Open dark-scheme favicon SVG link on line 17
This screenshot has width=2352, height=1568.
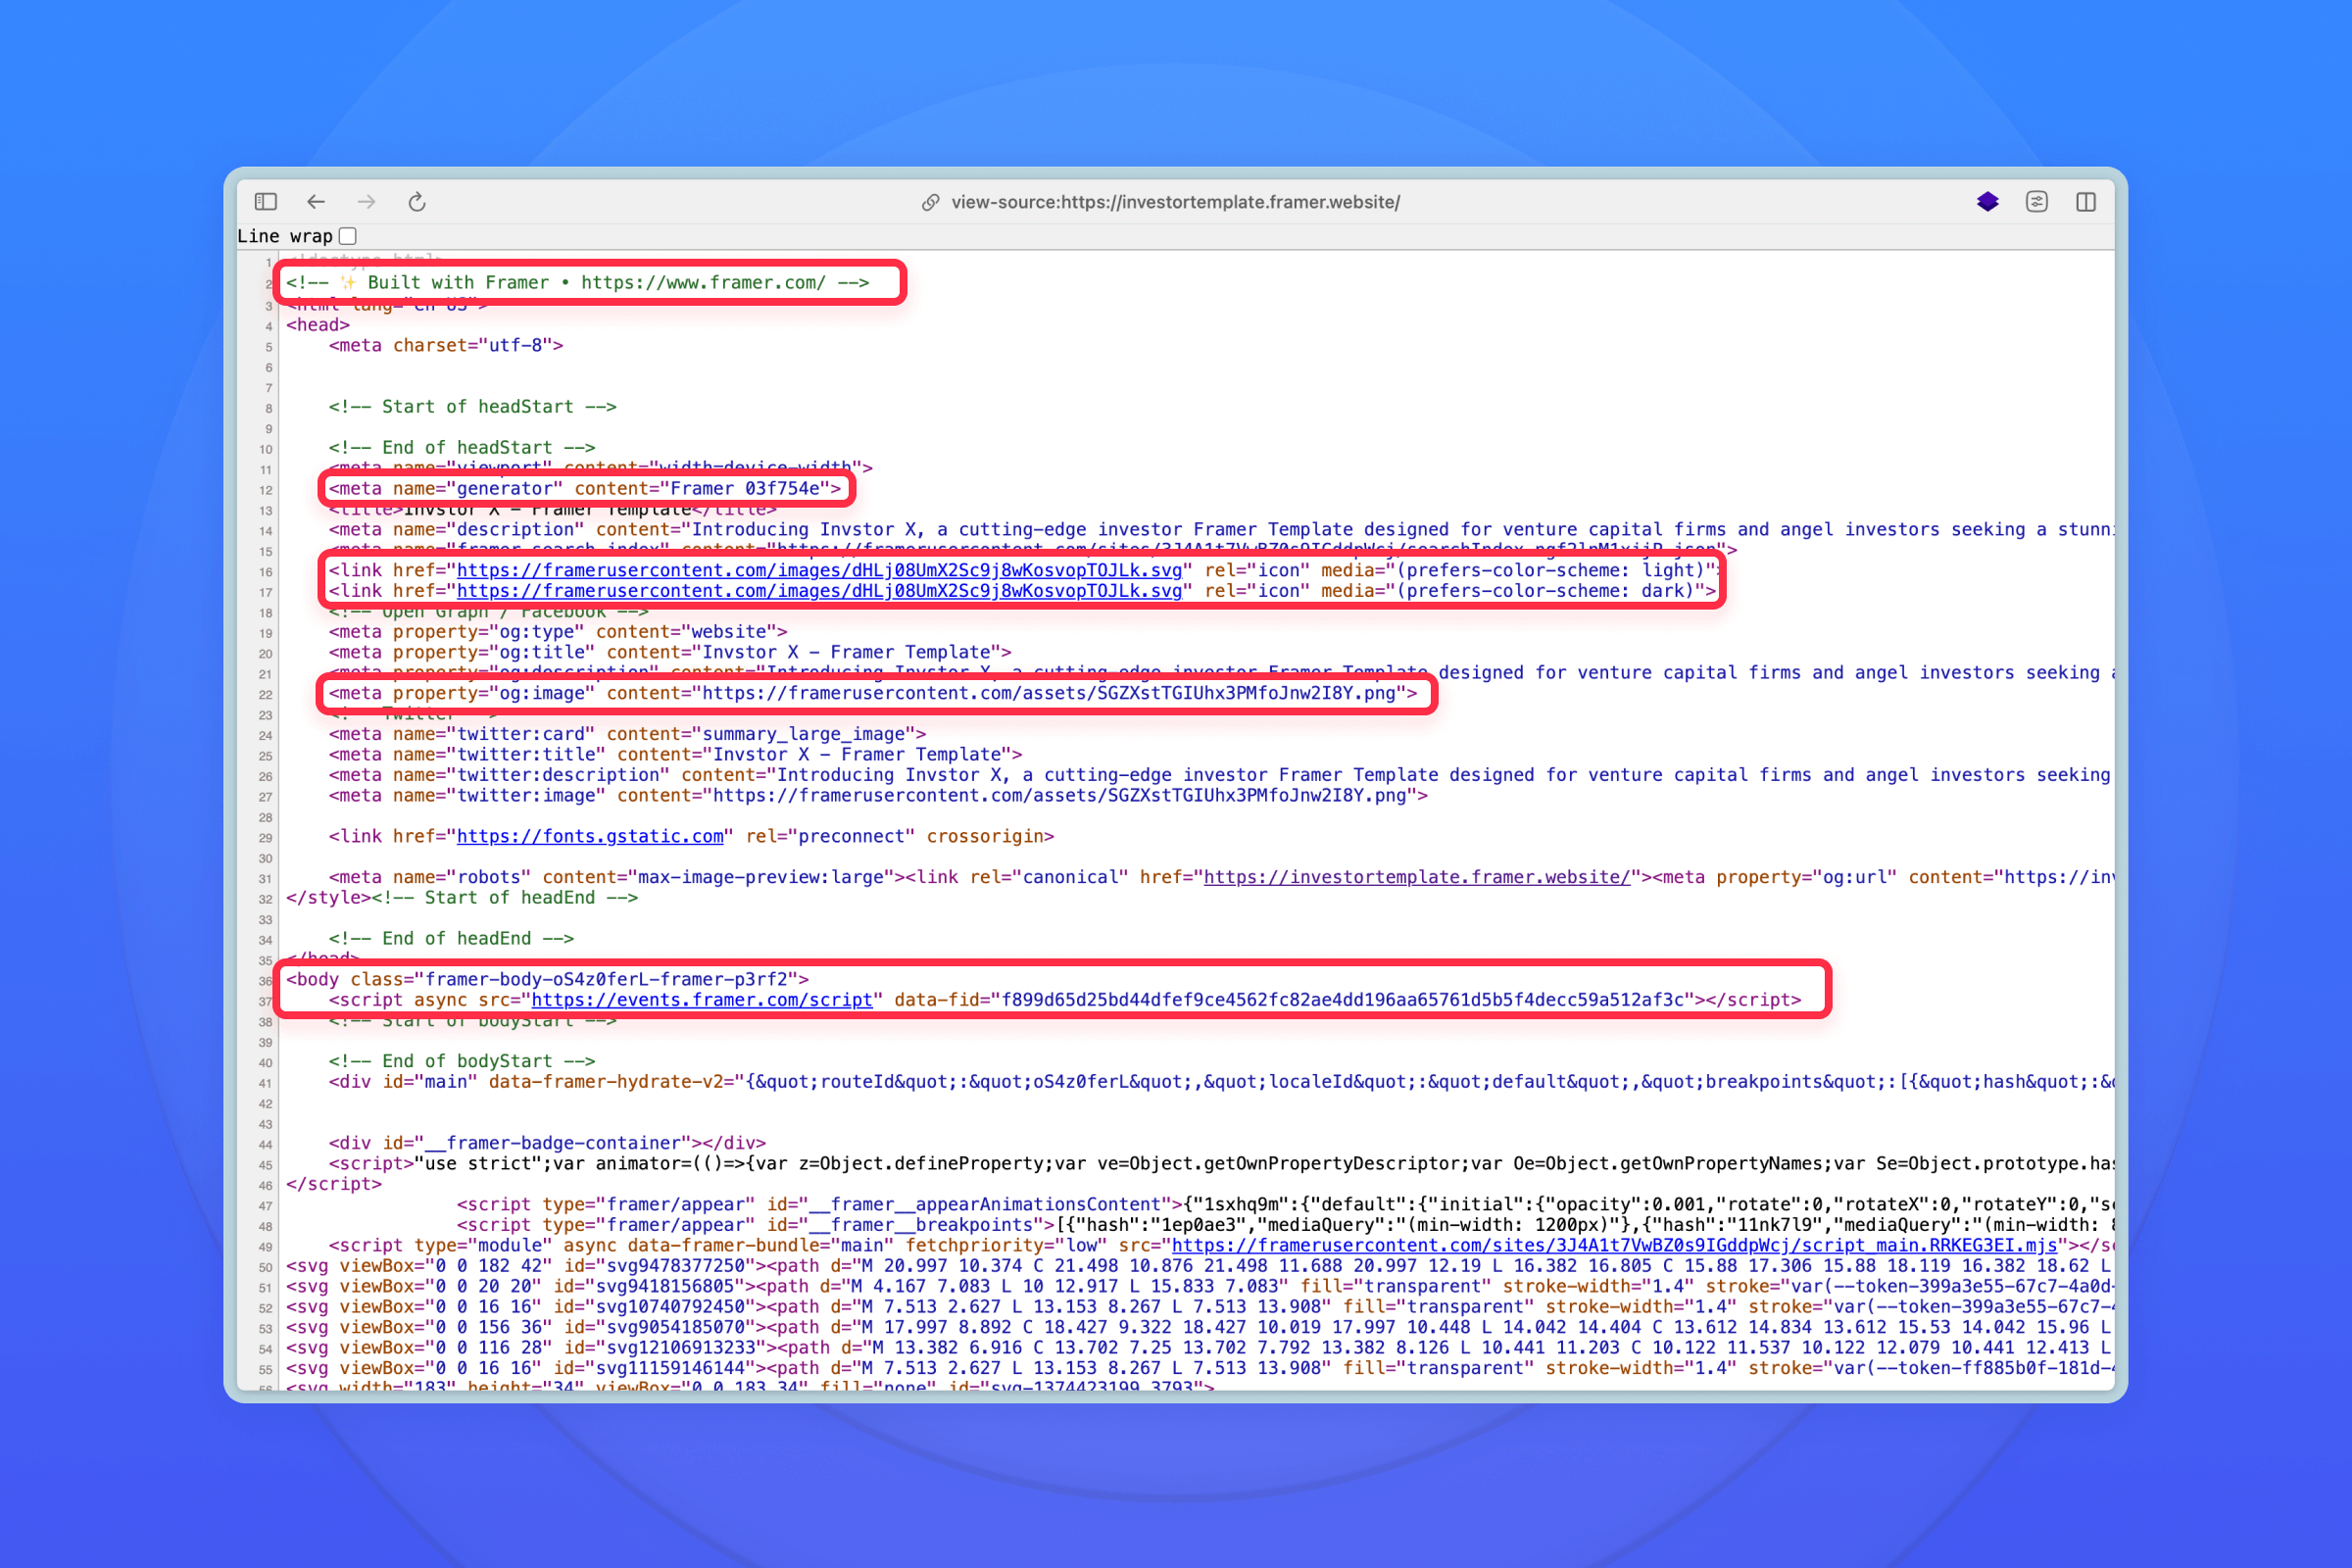819,591
